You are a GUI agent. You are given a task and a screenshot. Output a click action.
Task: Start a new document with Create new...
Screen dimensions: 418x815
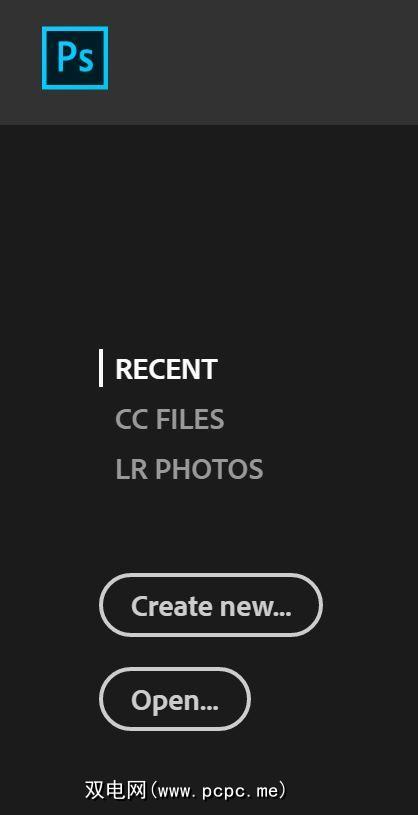pos(211,605)
